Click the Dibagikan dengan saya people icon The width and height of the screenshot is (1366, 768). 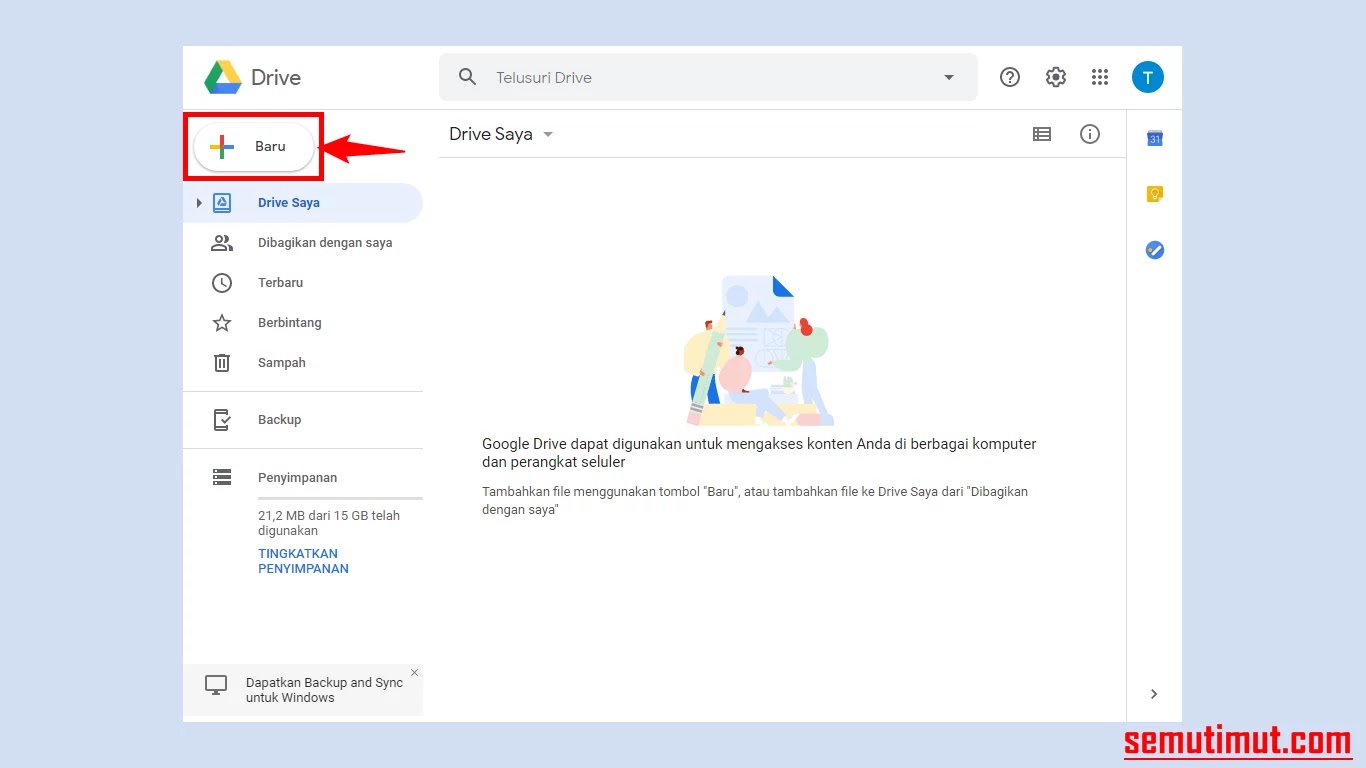(x=222, y=243)
